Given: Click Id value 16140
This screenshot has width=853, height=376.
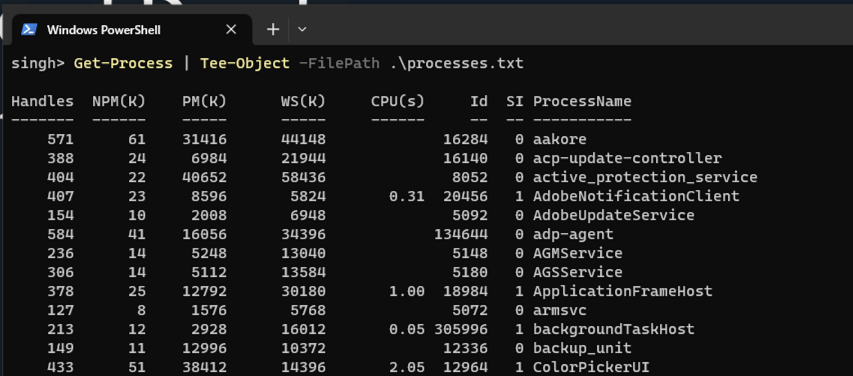Looking at the screenshot, I should click(x=465, y=158).
